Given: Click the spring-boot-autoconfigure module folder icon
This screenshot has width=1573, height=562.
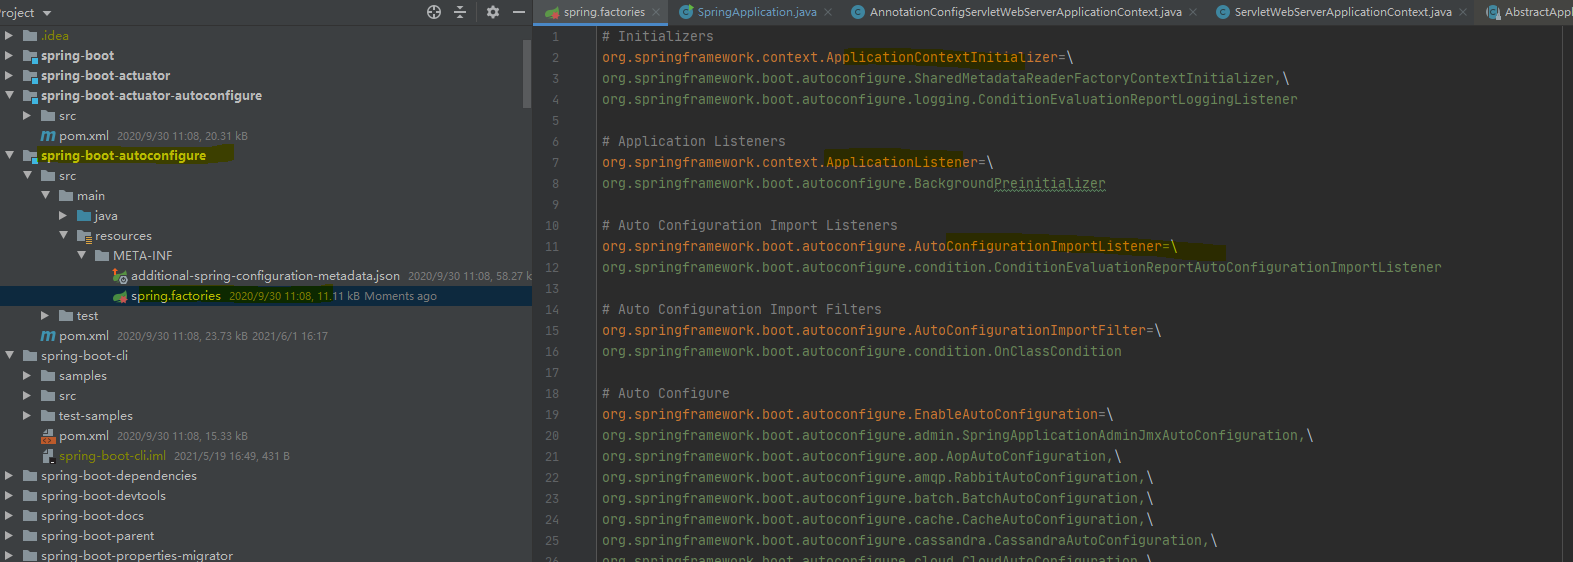Looking at the screenshot, I should (30, 156).
